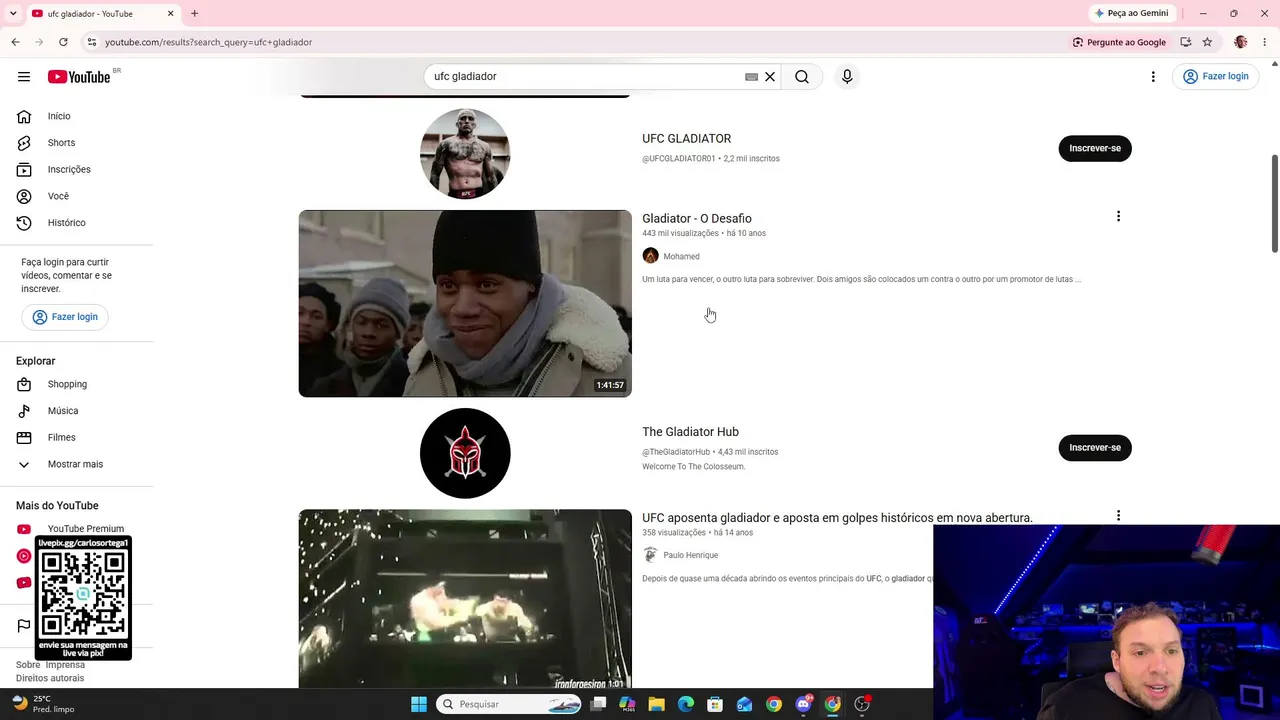Click the sidebar Fazer login button

[65, 317]
